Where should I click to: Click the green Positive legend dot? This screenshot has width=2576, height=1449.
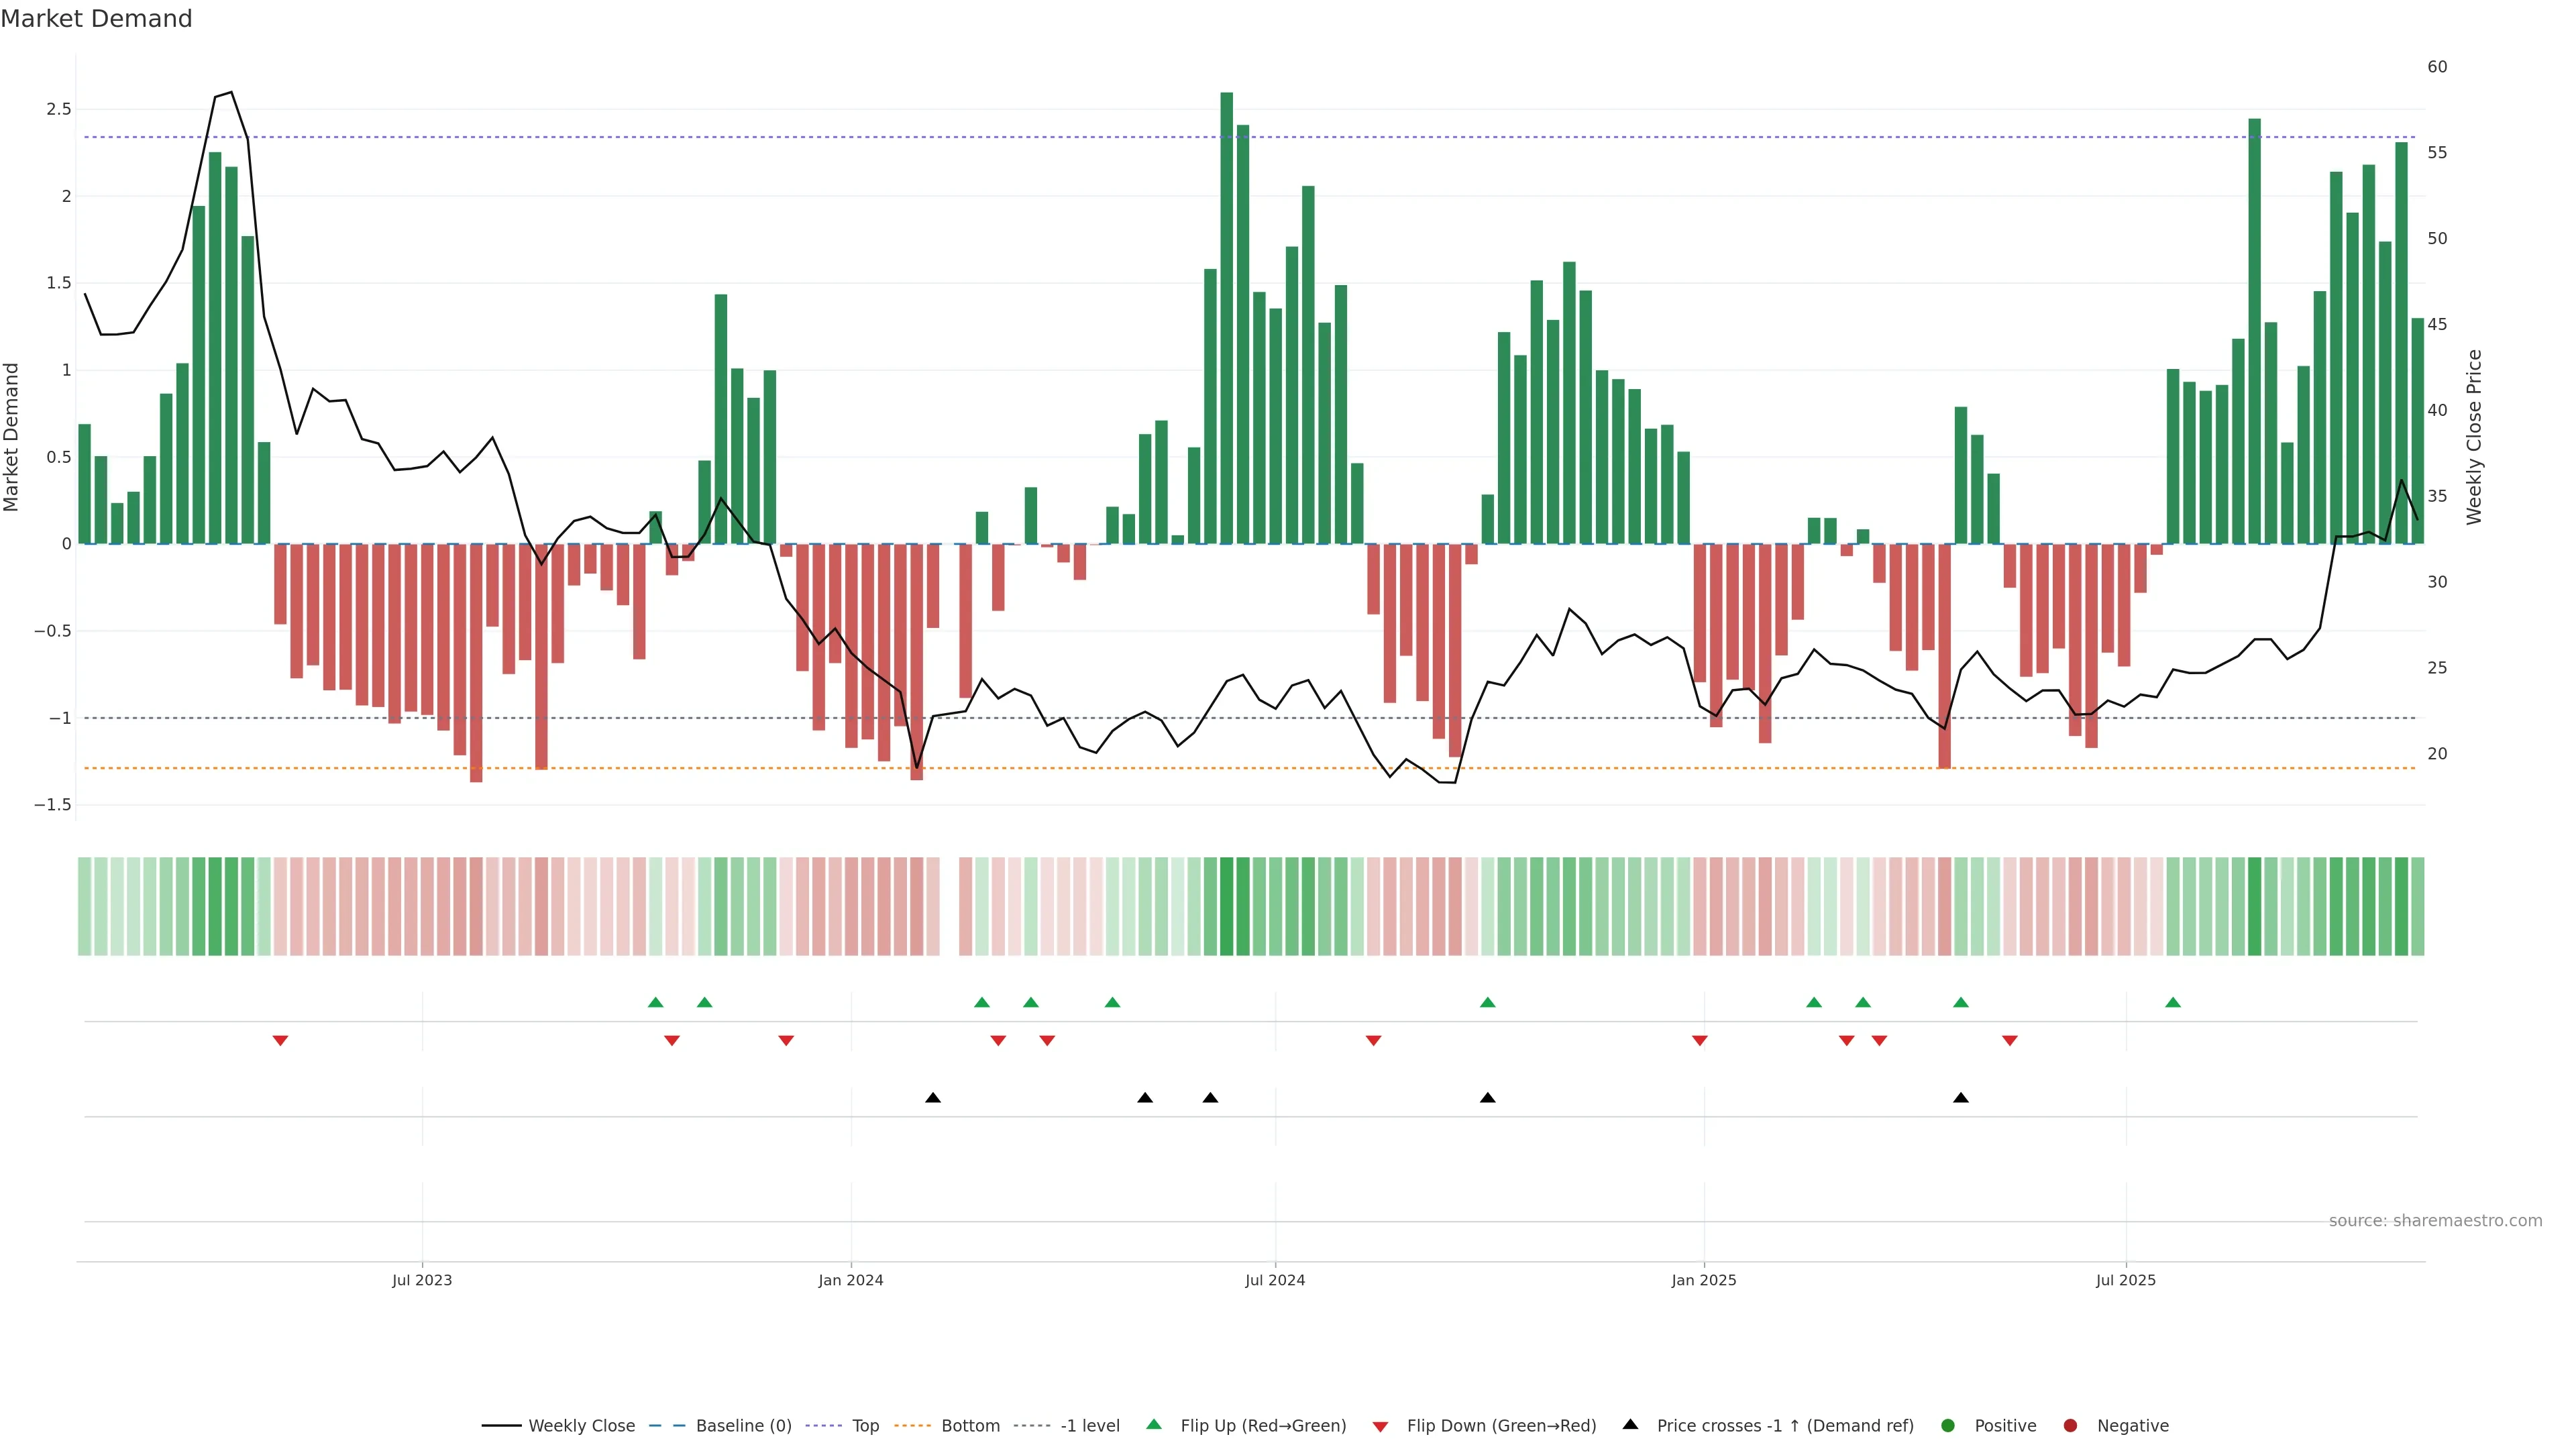1947,1425
